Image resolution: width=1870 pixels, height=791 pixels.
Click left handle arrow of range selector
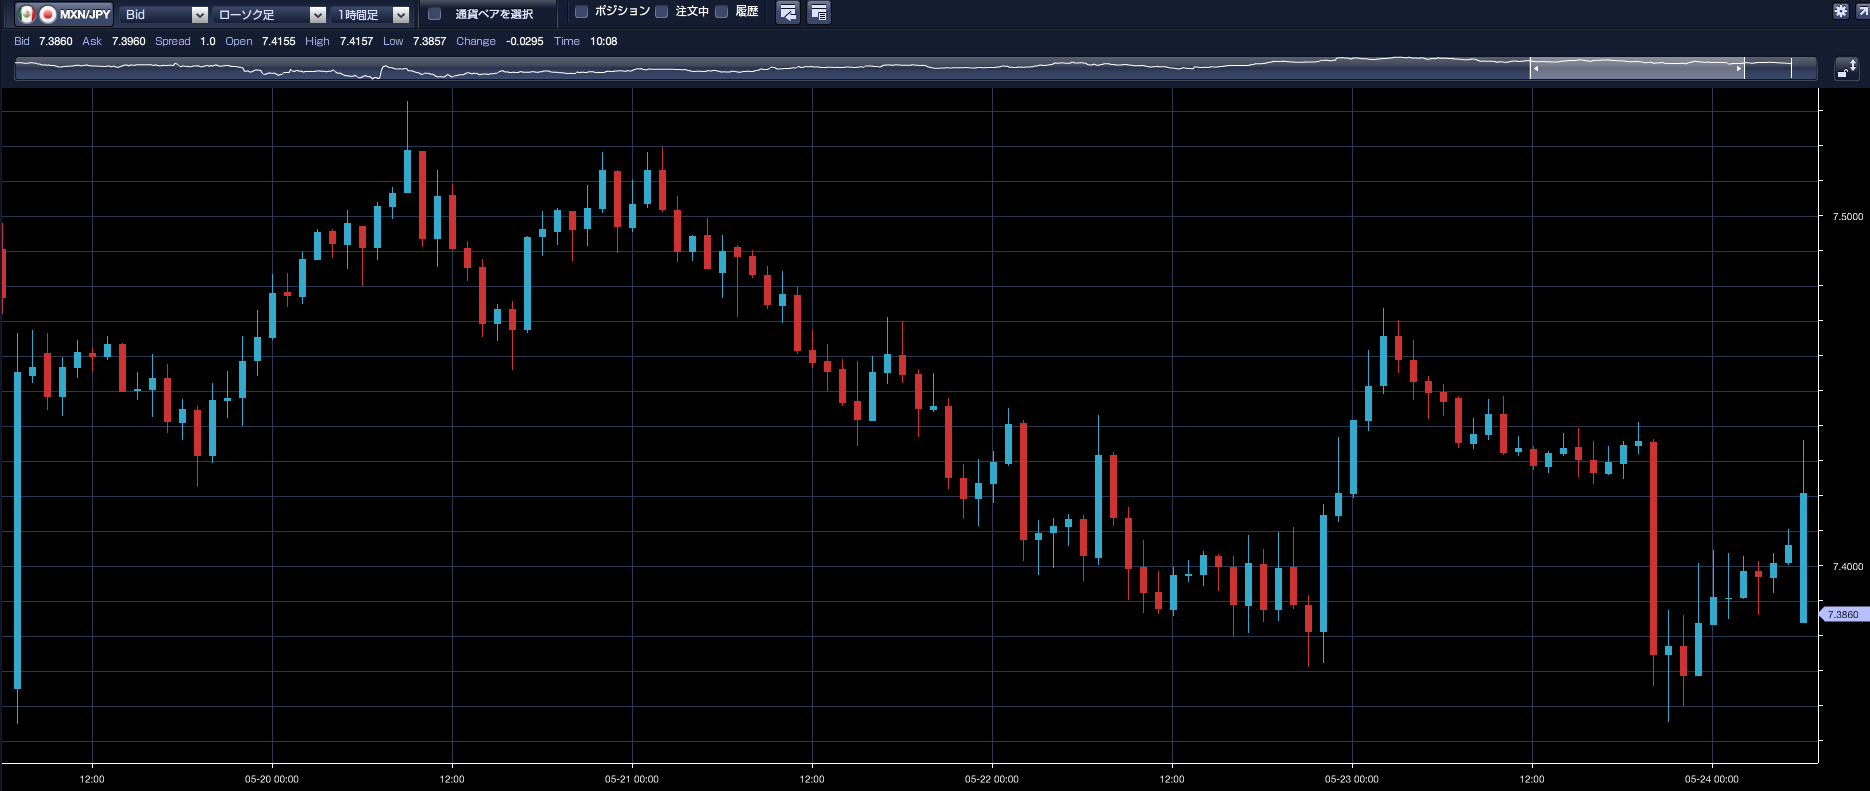[x=1536, y=69]
